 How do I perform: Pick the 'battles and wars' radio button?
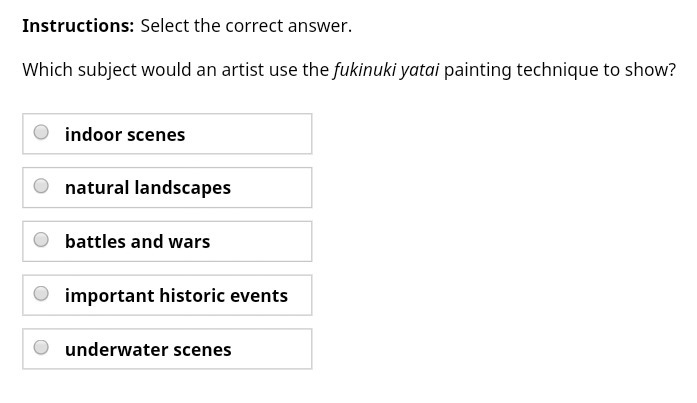click(x=41, y=240)
